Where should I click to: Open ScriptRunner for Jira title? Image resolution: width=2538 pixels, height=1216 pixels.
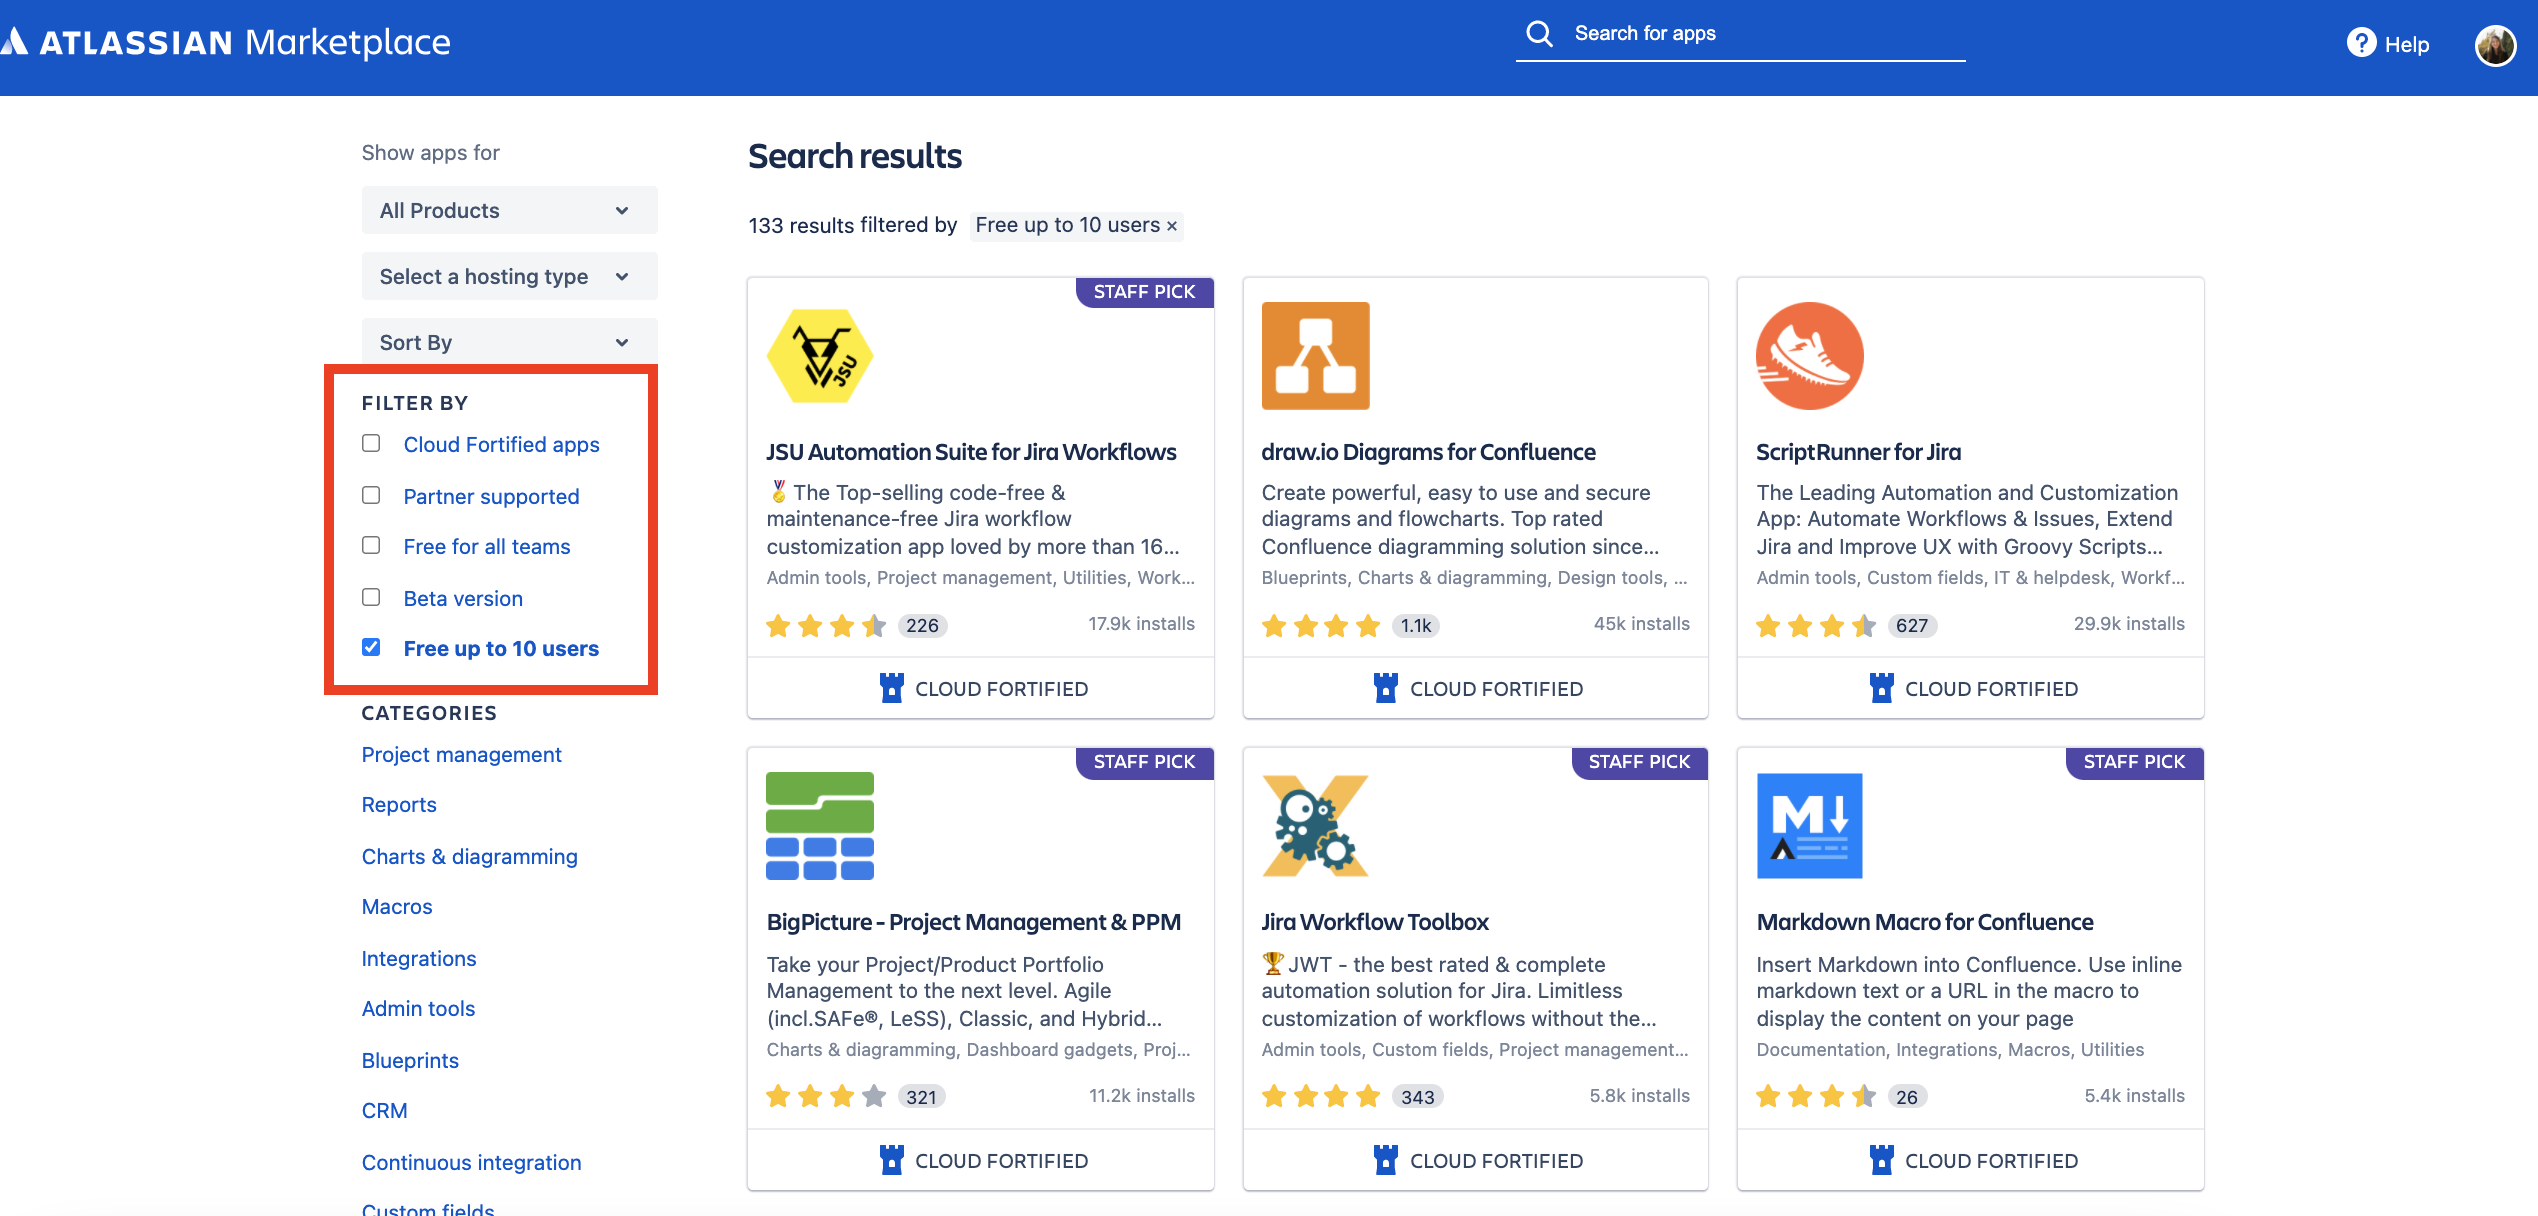1858,452
